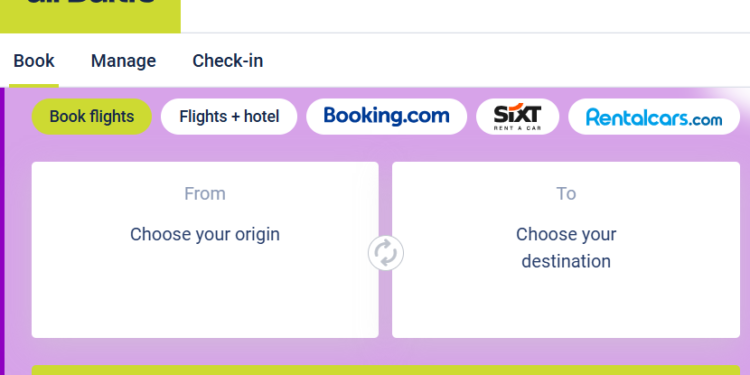Open the Check-in tab

(228, 61)
